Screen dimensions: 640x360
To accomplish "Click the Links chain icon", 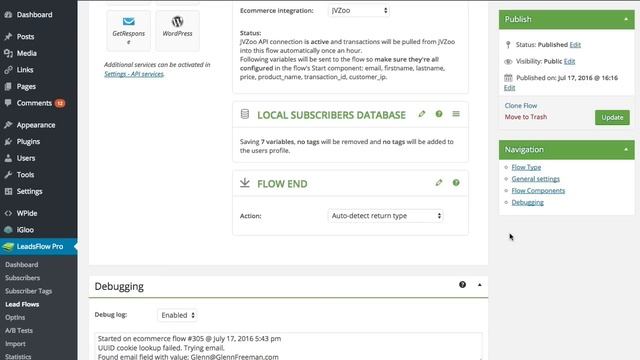I will point(8,70).
